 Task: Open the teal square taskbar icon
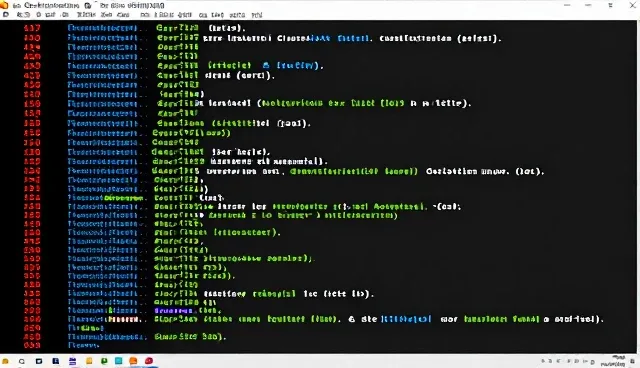pyautogui.click(x=118, y=361)
